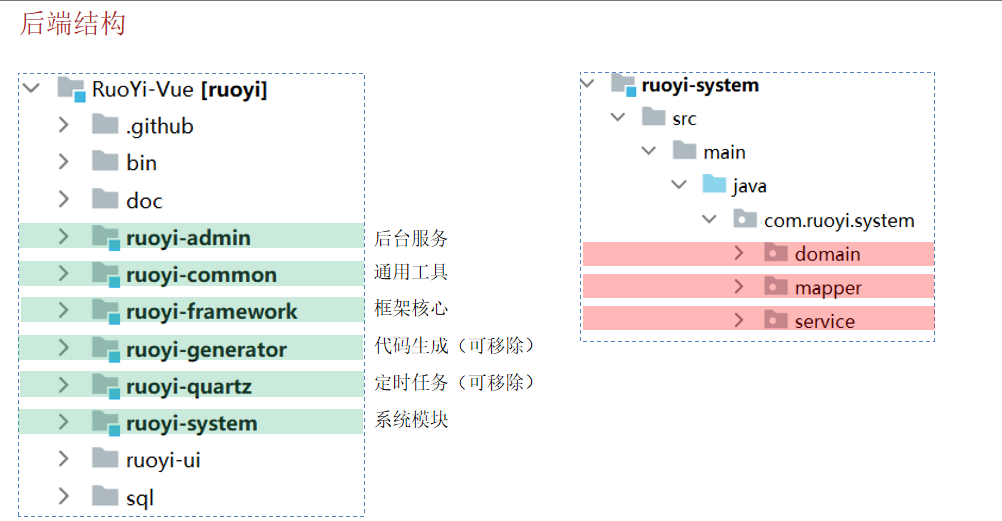Click the '后端结构' heading
The width and height of the screenshot is (1002, 521).
coord(72,24)
